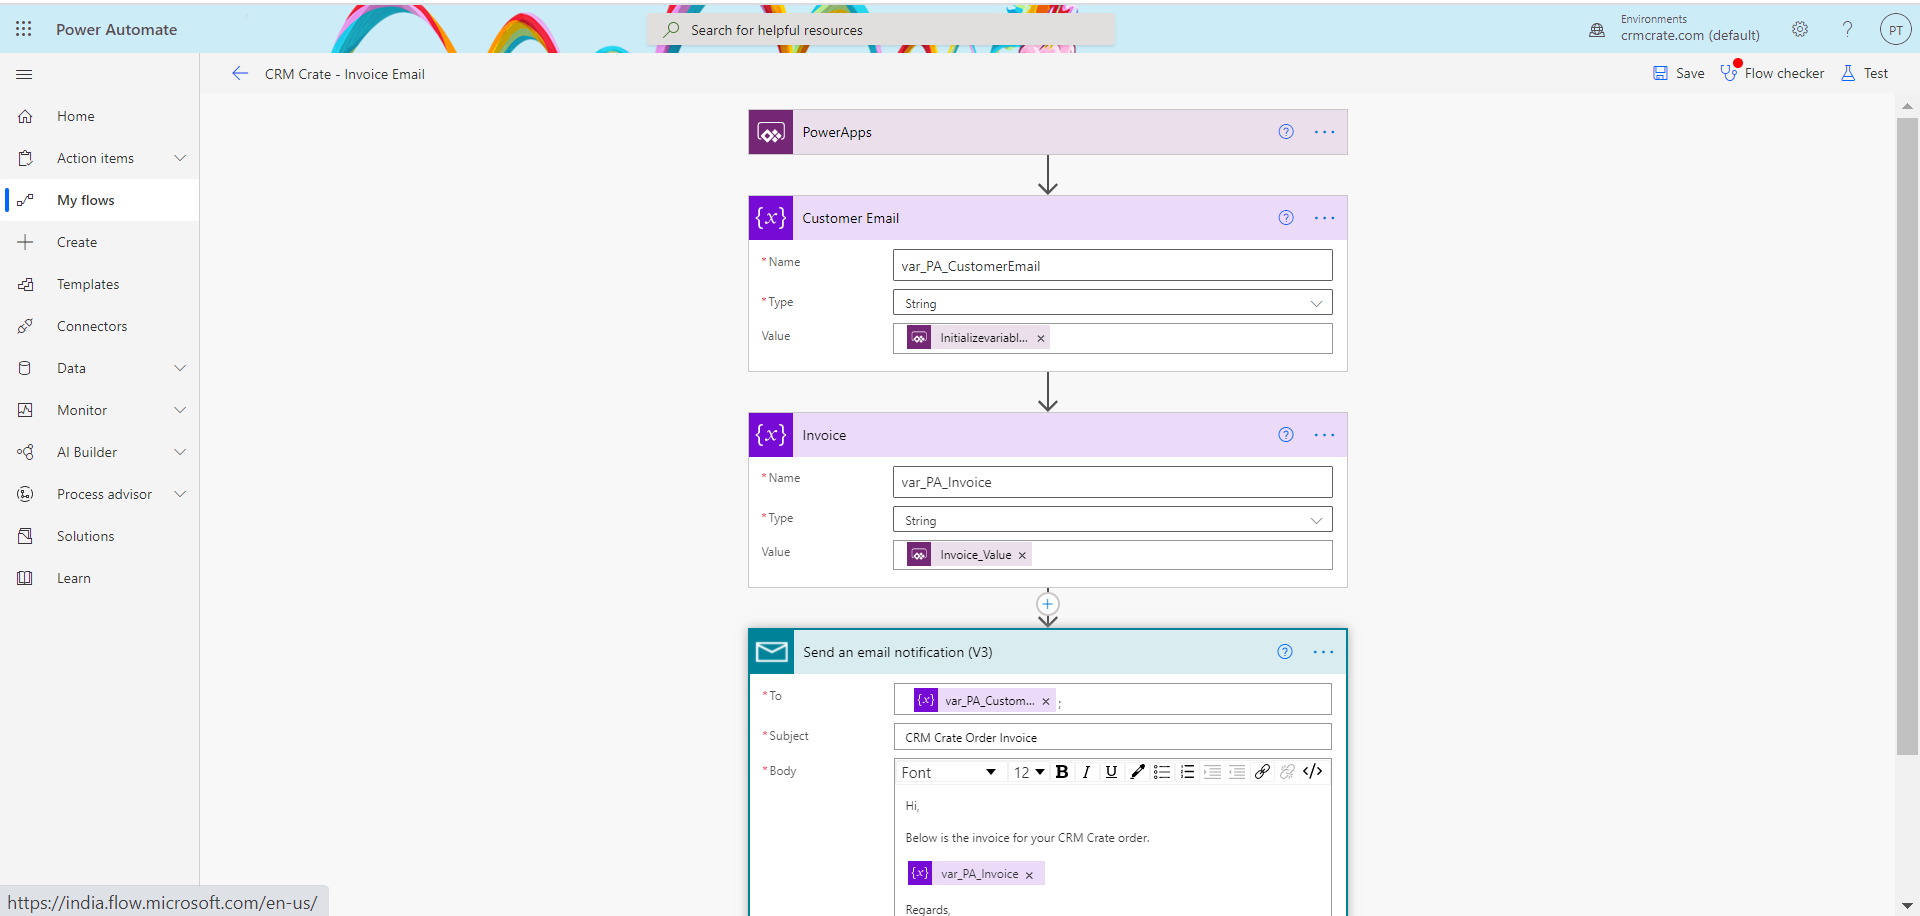Screen dimensions: 1920x916
Task: Open the Microsoft app launcher grid
Action: pos(23,29)
